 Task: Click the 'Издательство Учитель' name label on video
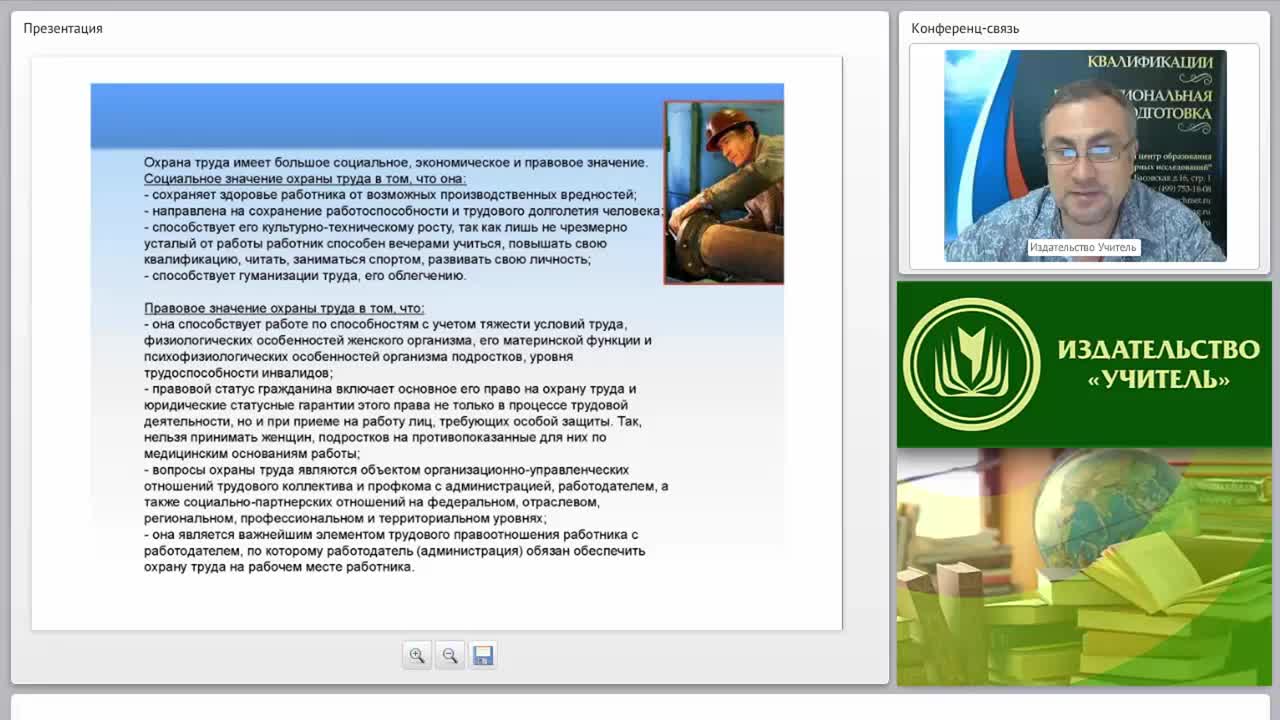(1083, 247)
